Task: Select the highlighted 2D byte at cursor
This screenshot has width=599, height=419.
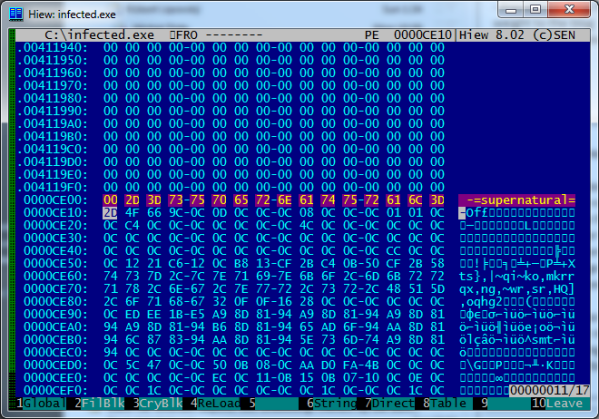Action: 110,213
